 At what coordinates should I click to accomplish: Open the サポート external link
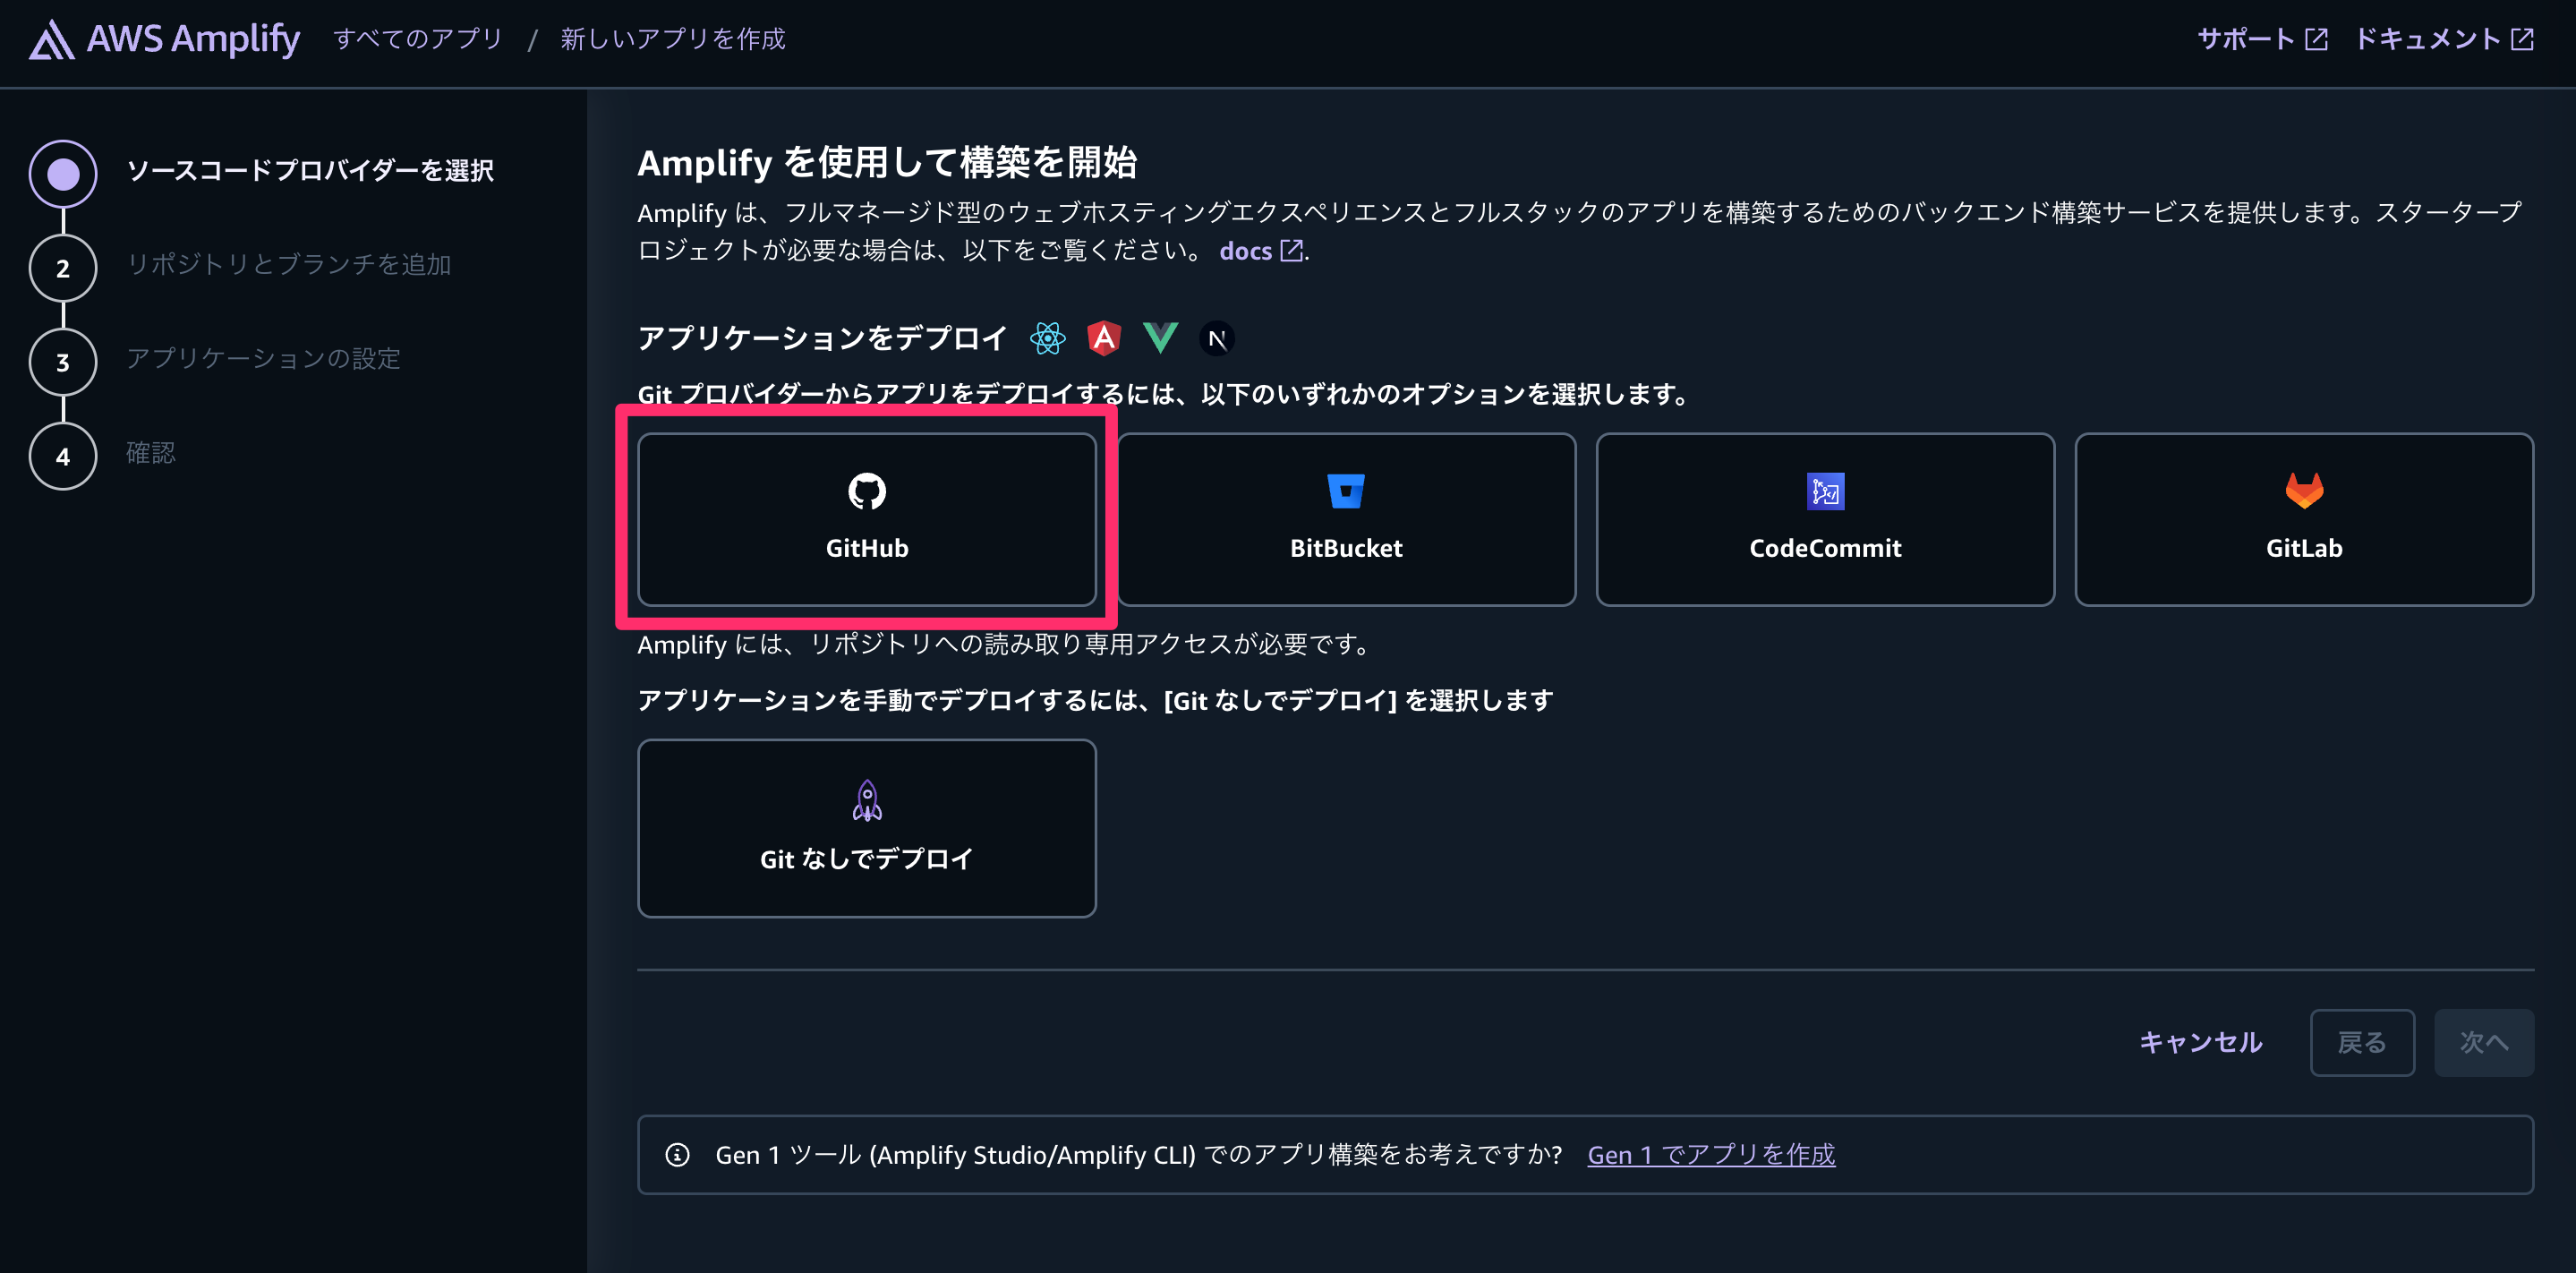[x=2262, y=39]
